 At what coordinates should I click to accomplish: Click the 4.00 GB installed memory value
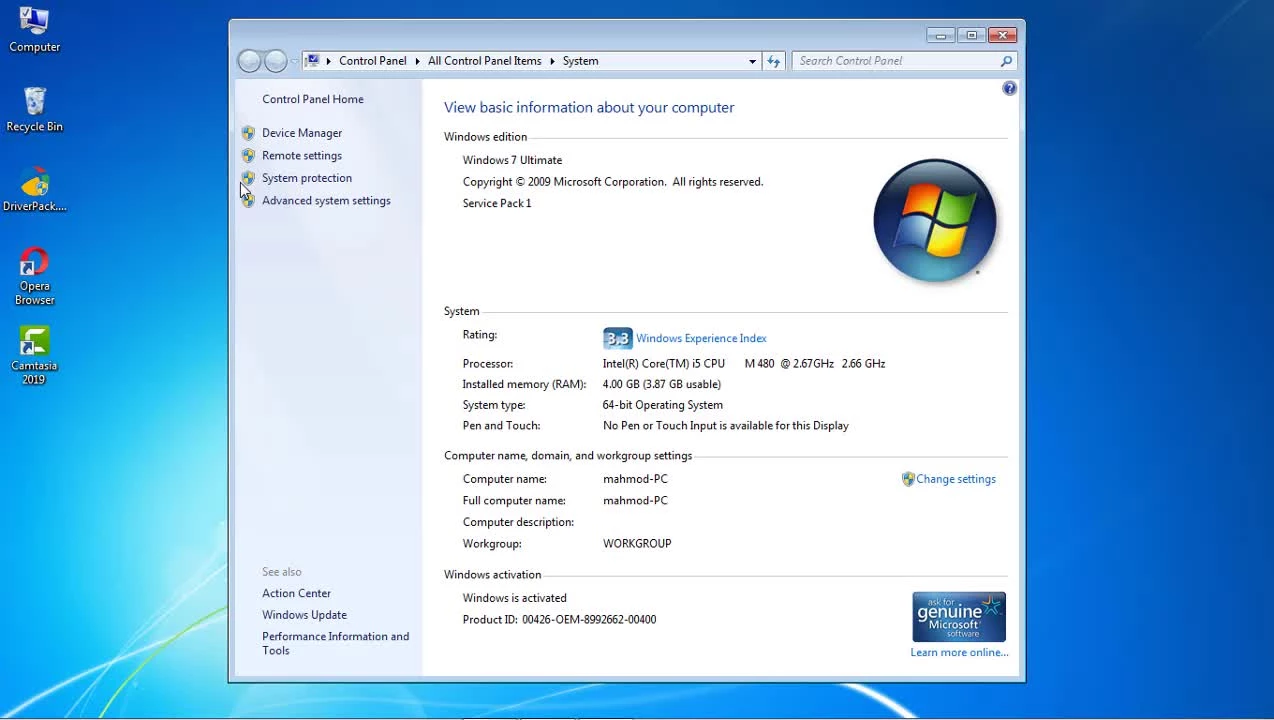pyautogui.click(x=662, y=384)
